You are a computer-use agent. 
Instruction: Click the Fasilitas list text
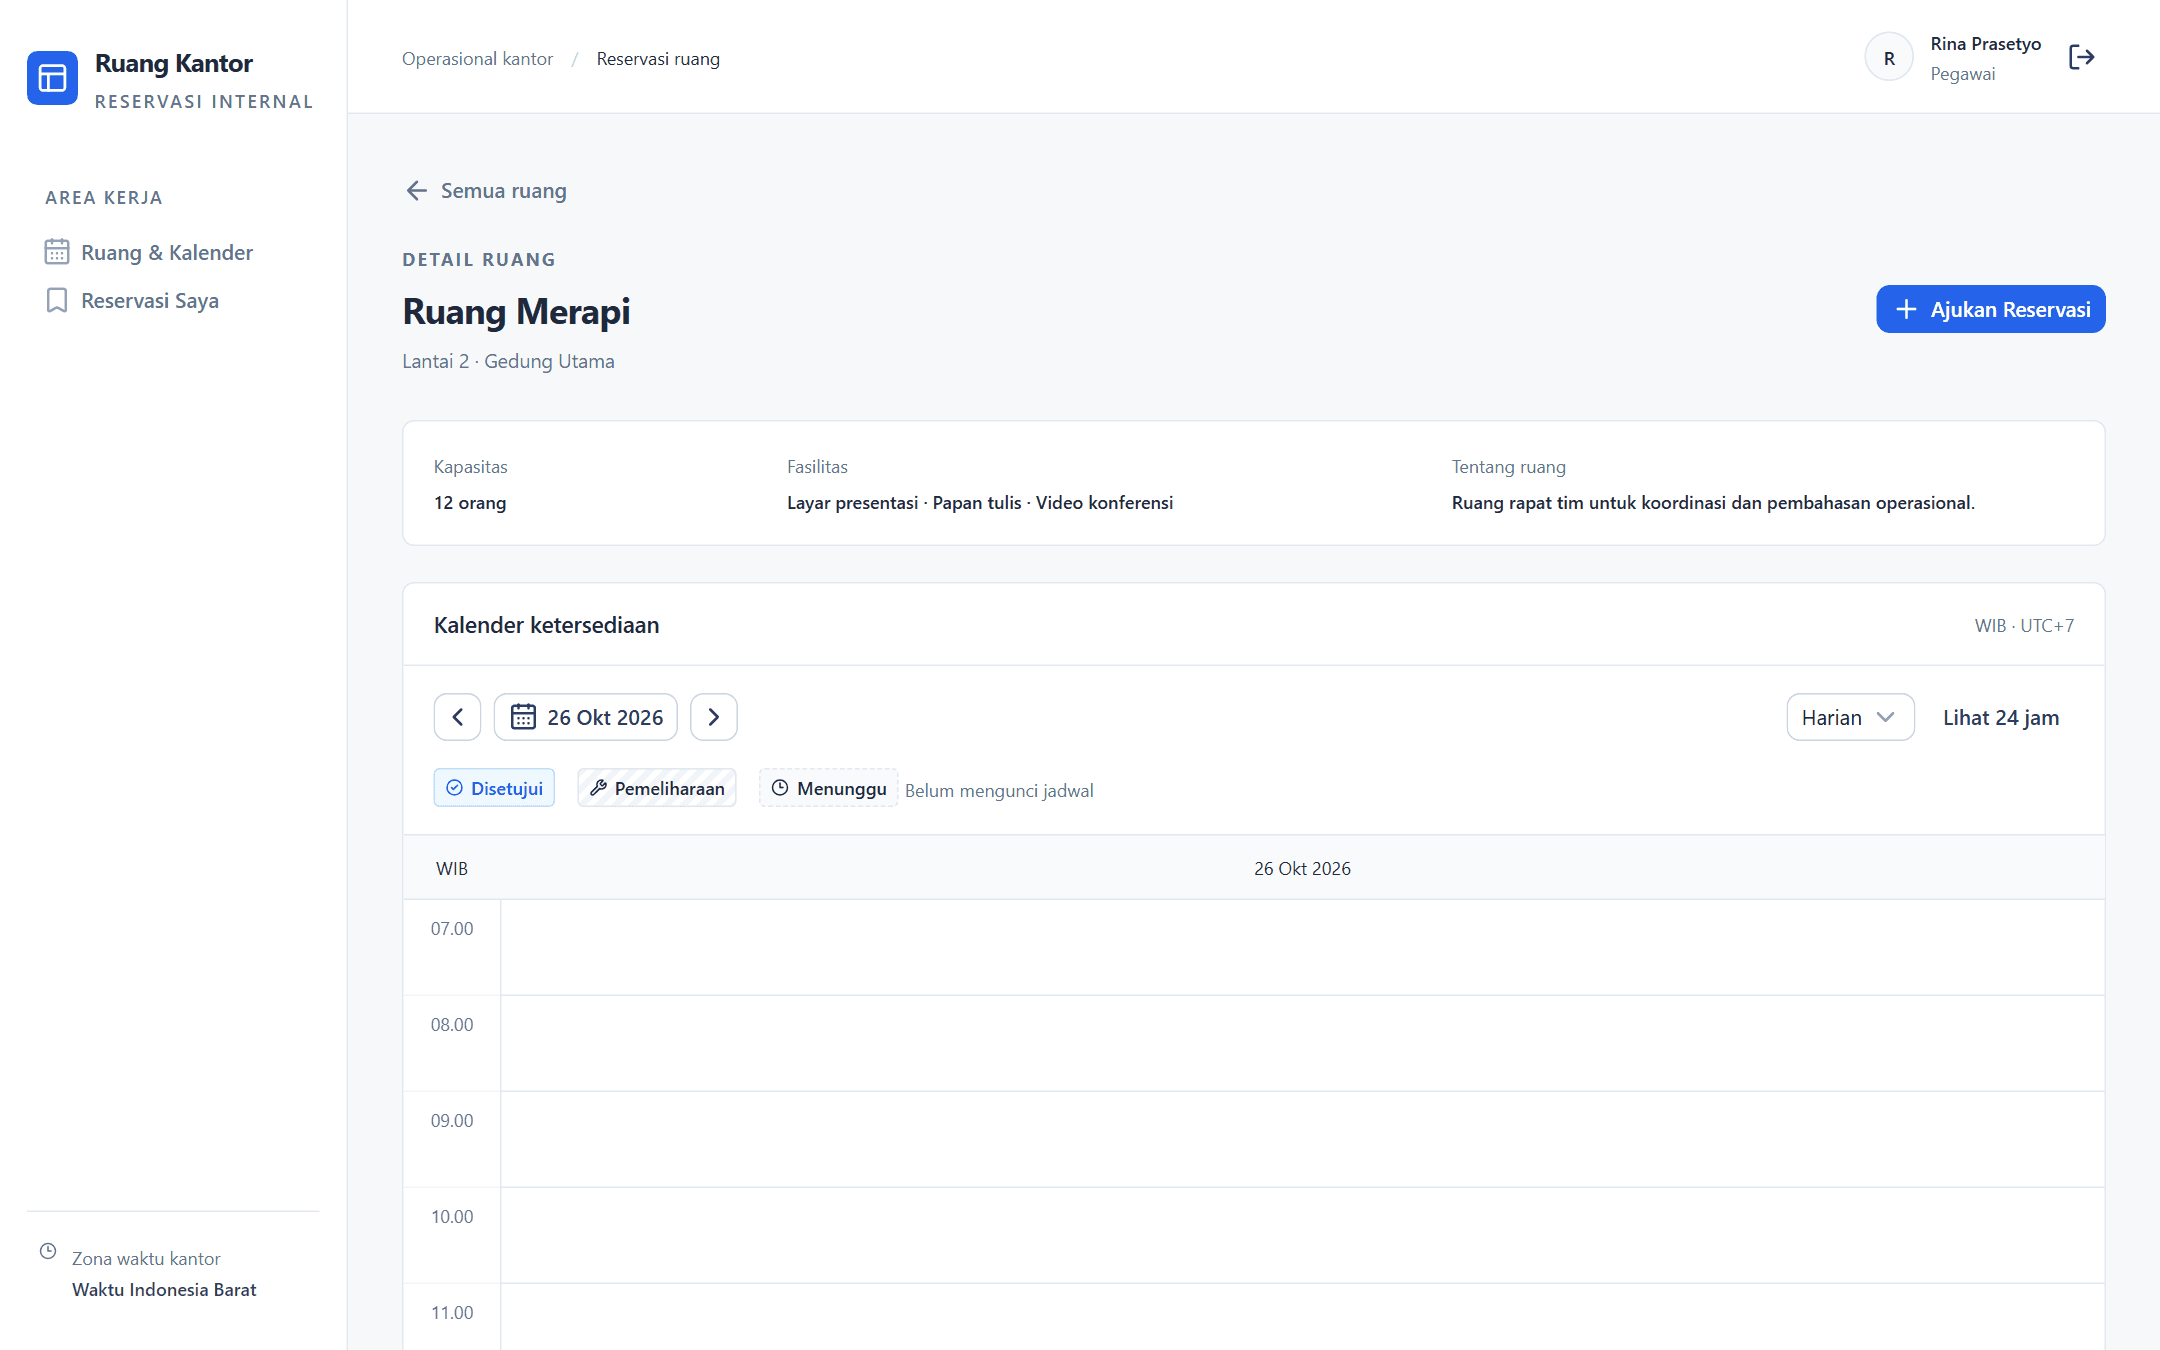(x=980, y=502)
